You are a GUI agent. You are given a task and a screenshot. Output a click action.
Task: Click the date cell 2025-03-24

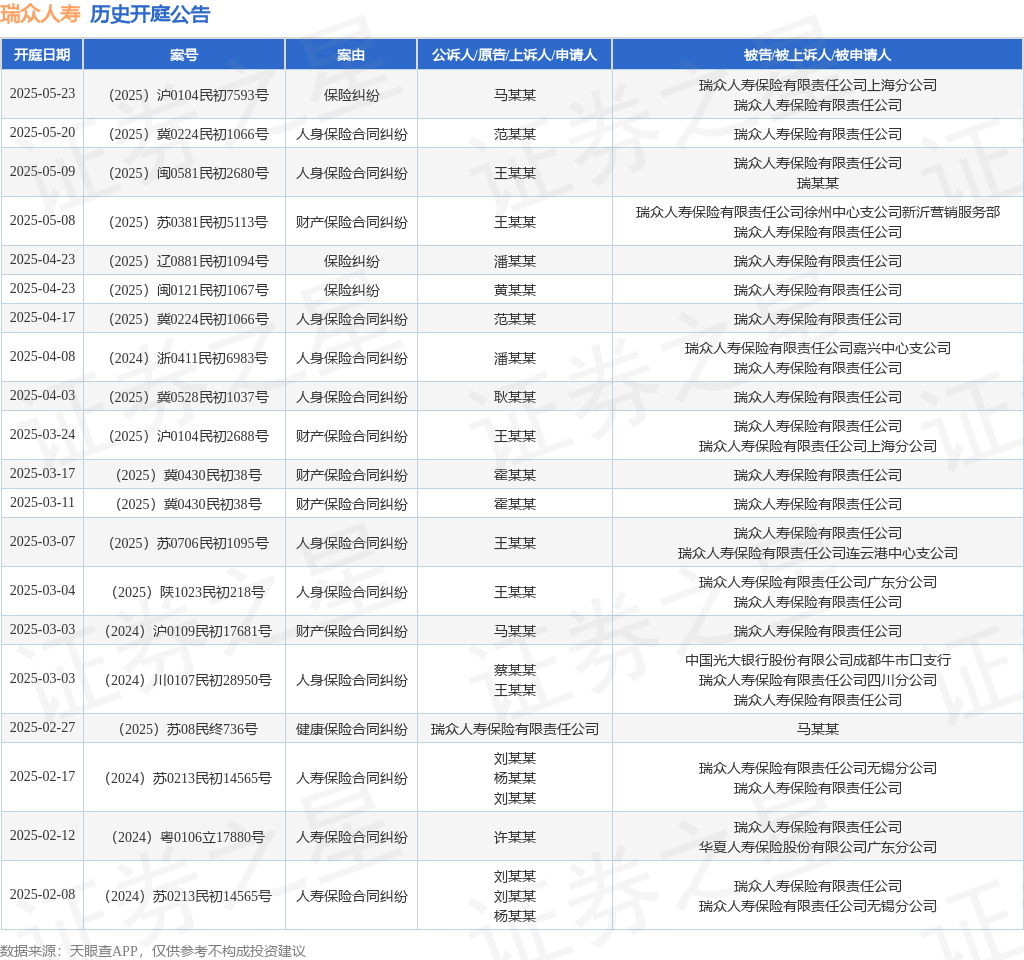[42, 435]
